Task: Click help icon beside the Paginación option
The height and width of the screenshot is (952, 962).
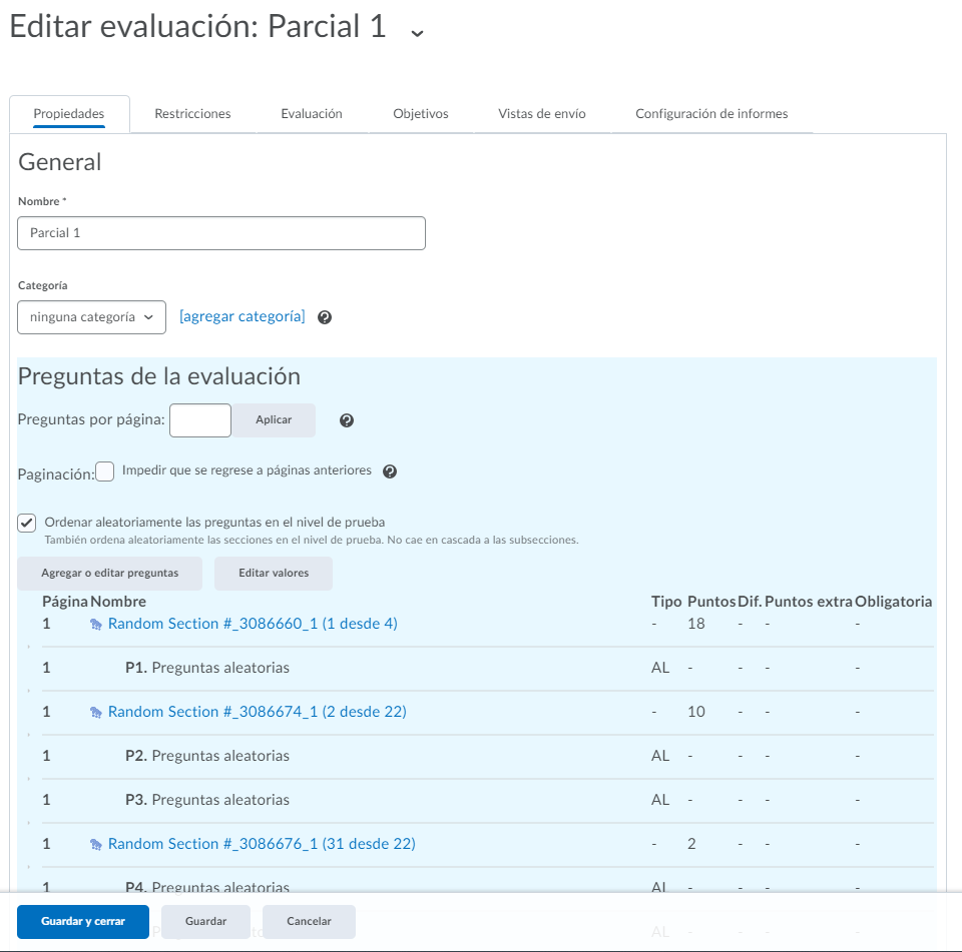Action: point(390,471)
